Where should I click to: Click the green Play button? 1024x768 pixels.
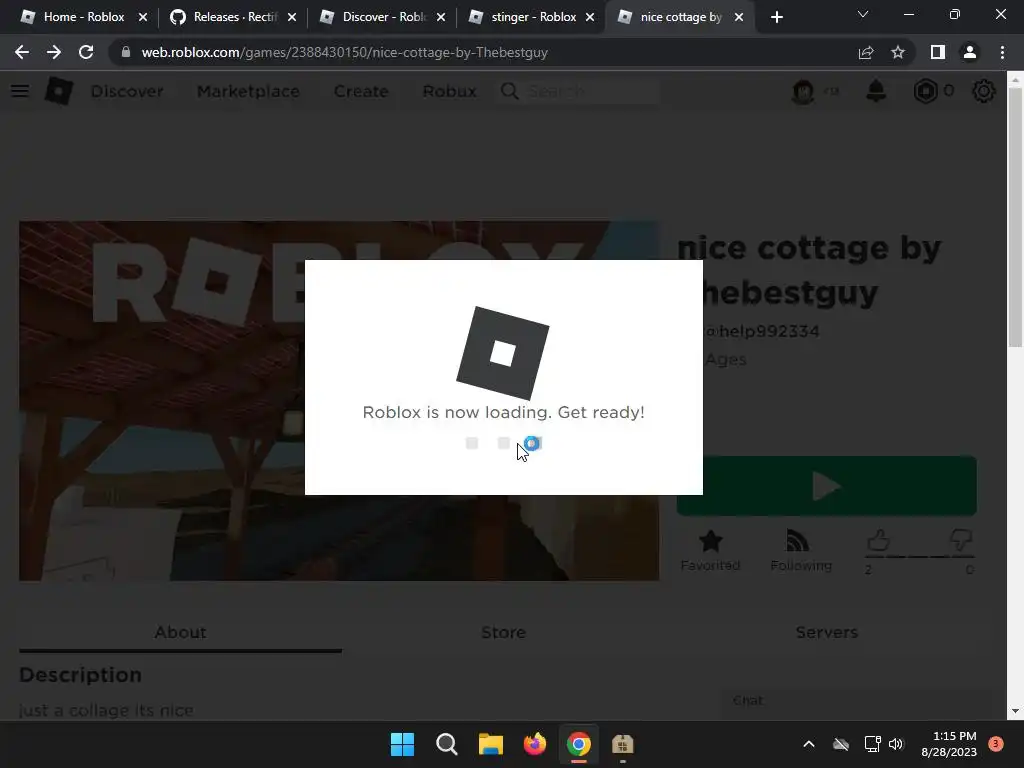(826, 486)
